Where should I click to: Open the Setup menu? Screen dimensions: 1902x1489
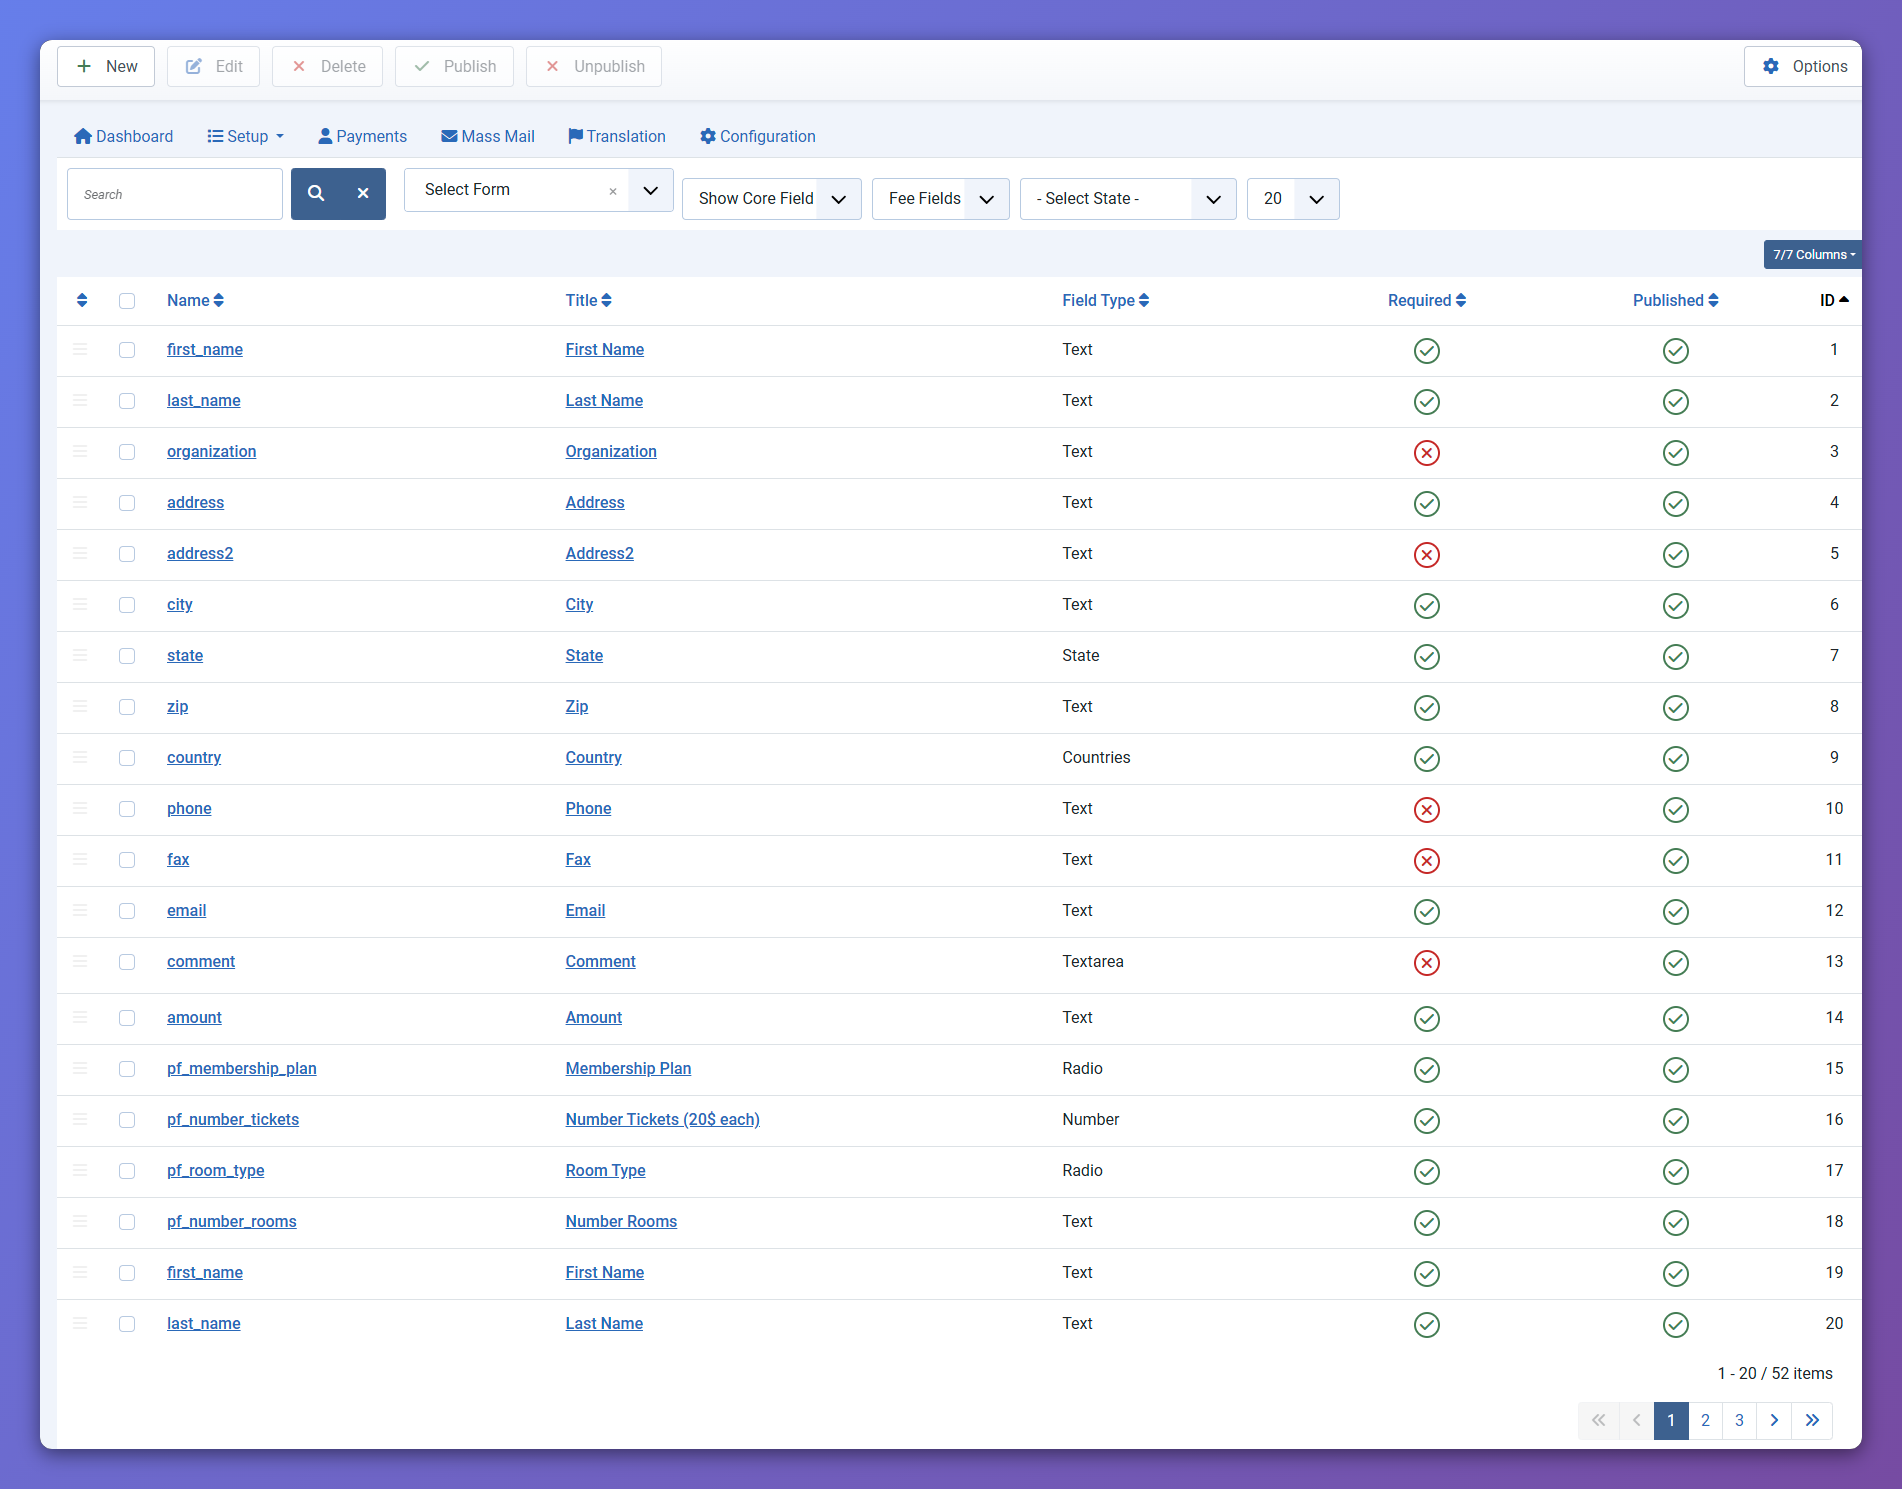point(246,136)
